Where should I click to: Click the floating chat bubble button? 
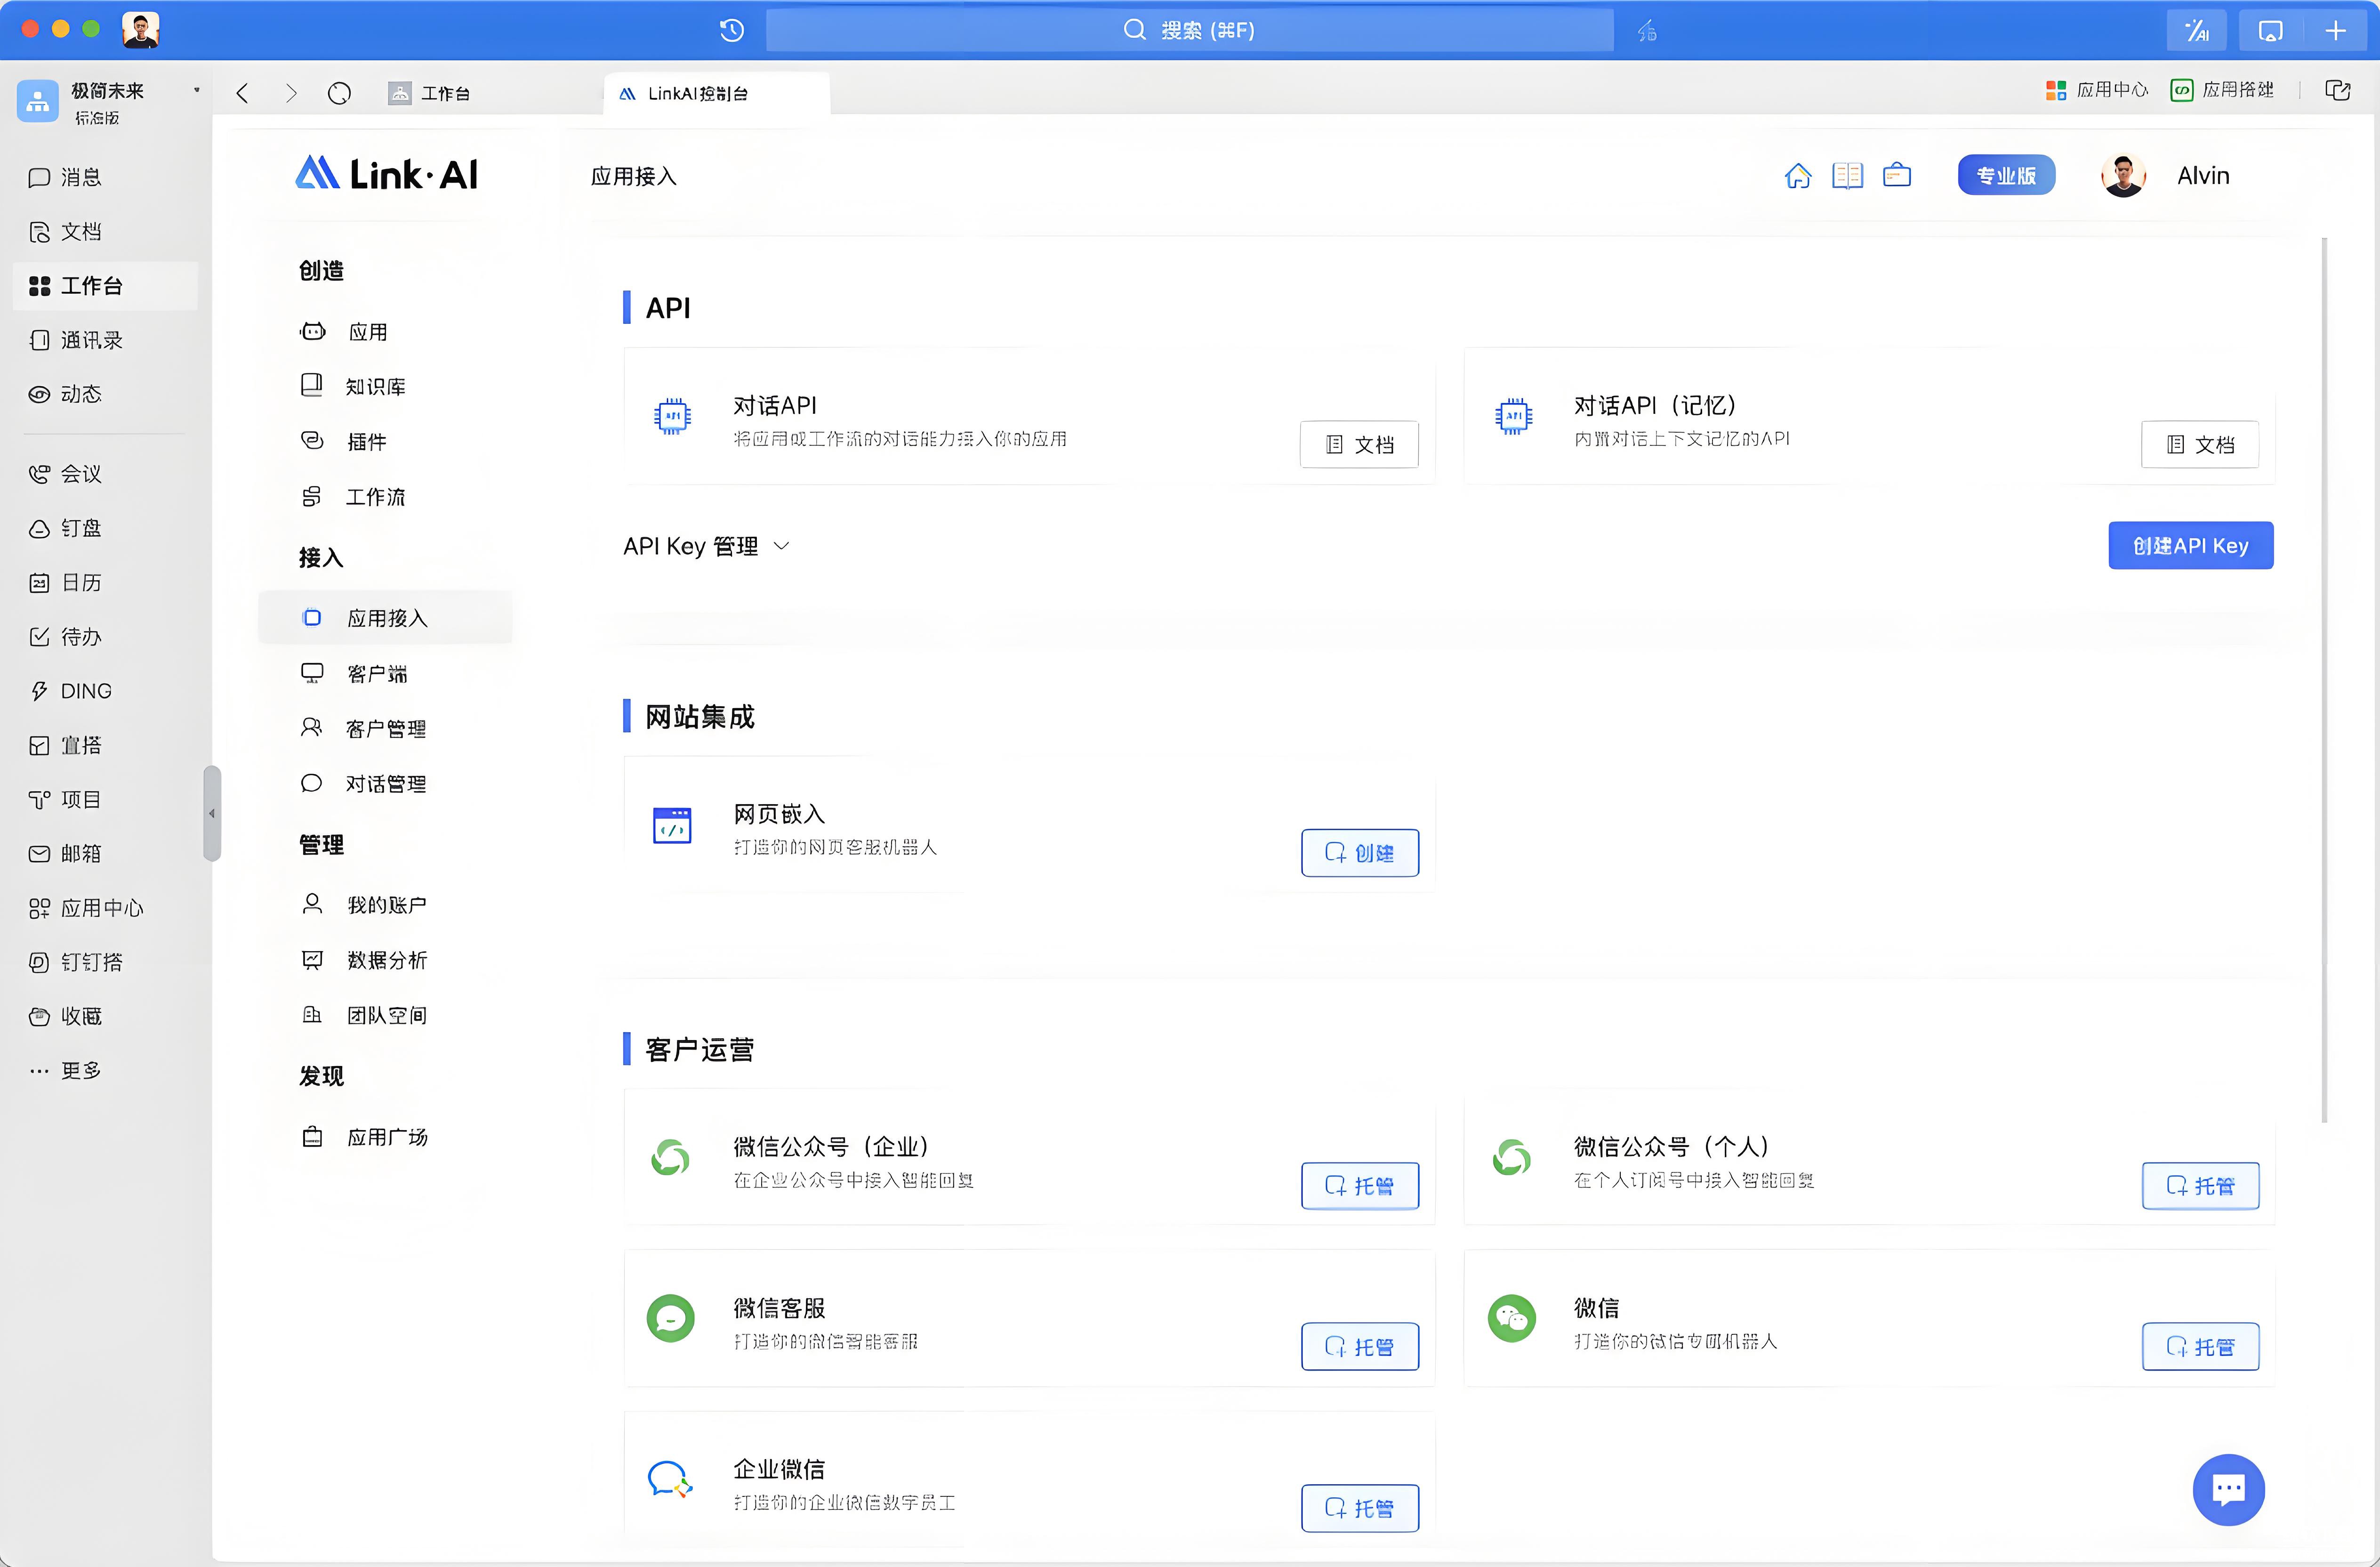[x=2228, y=1489]
